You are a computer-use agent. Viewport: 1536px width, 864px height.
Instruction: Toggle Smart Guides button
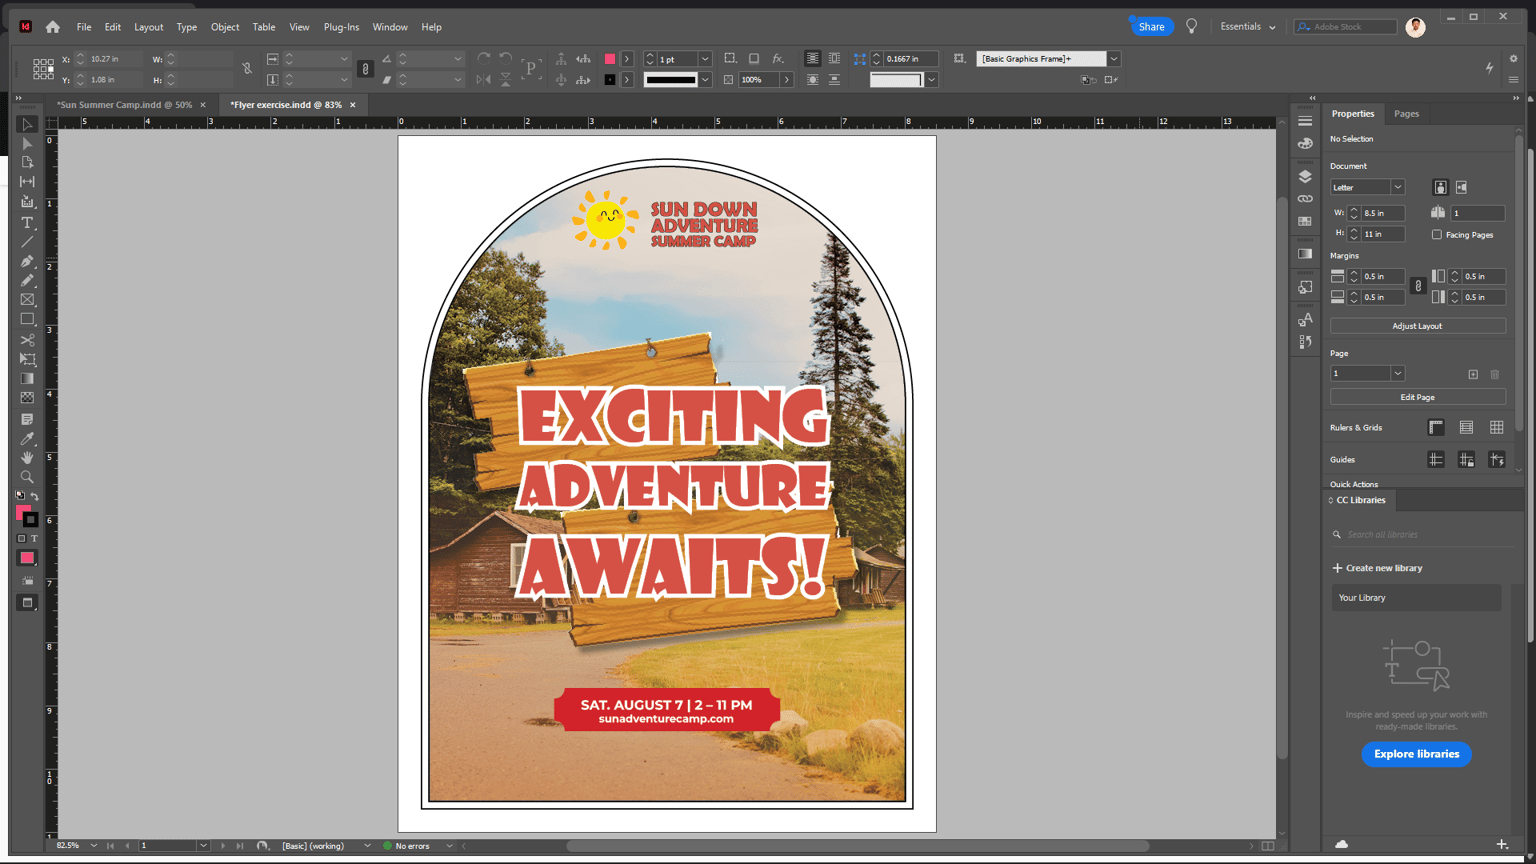(x=1497, y=460)
